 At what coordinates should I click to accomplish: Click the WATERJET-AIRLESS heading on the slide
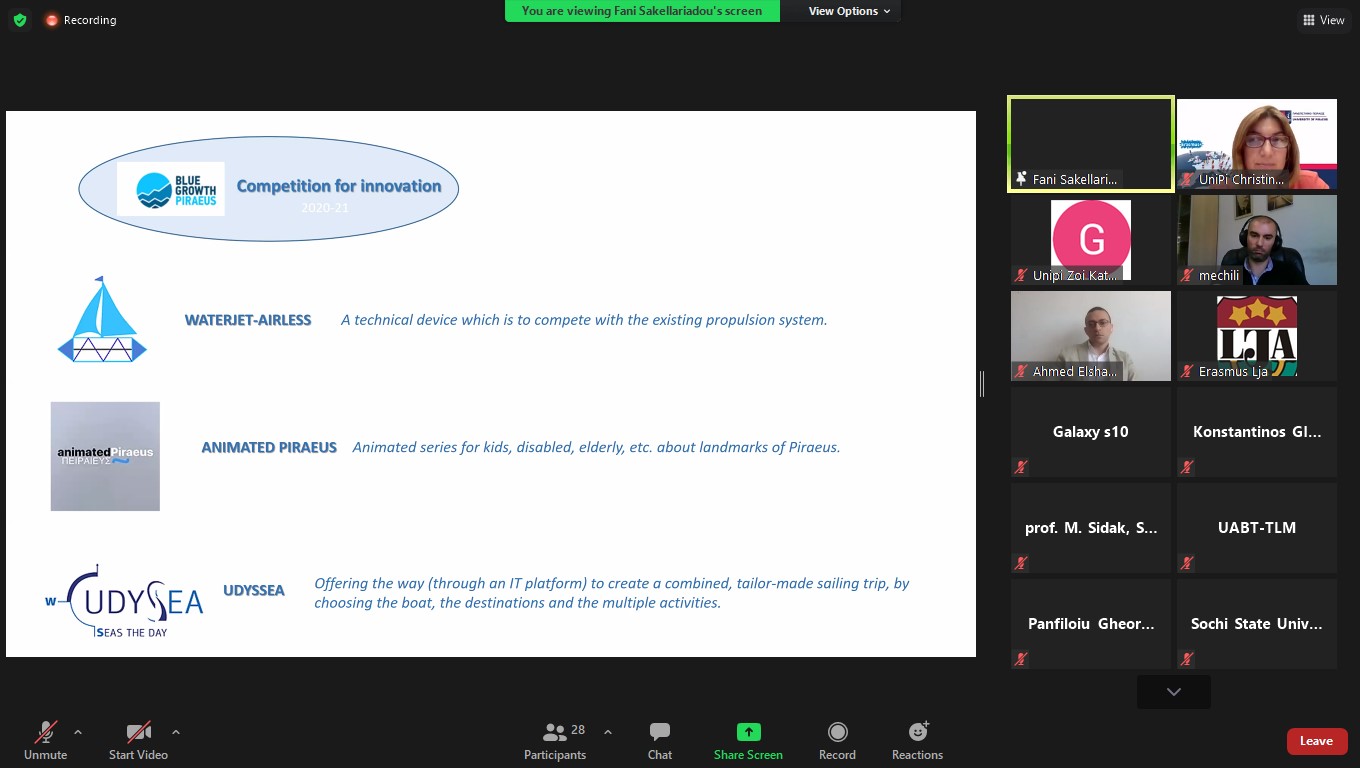click(x=248, y=320)
